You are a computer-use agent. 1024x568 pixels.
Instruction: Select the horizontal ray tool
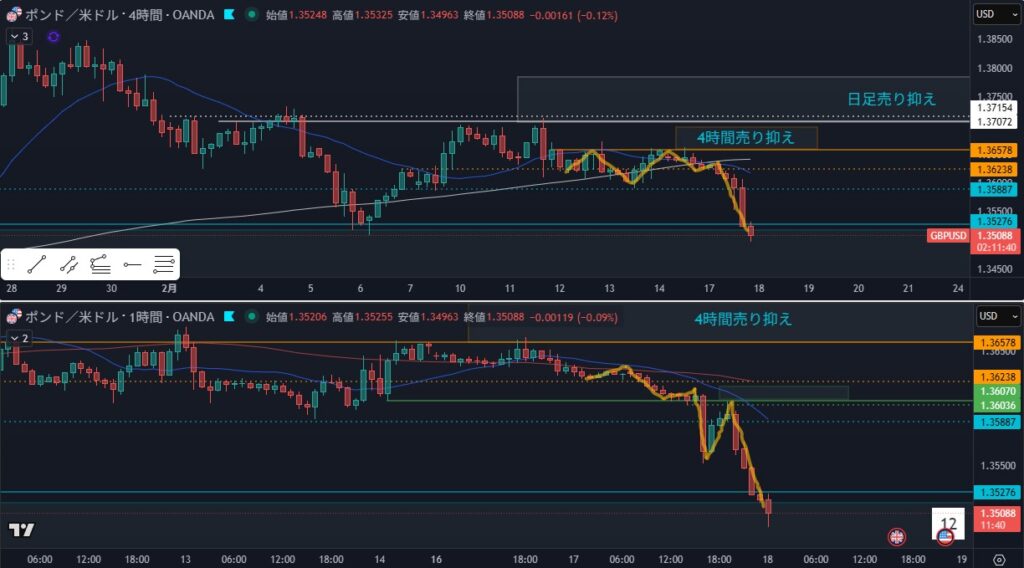[x=132, y=265]
